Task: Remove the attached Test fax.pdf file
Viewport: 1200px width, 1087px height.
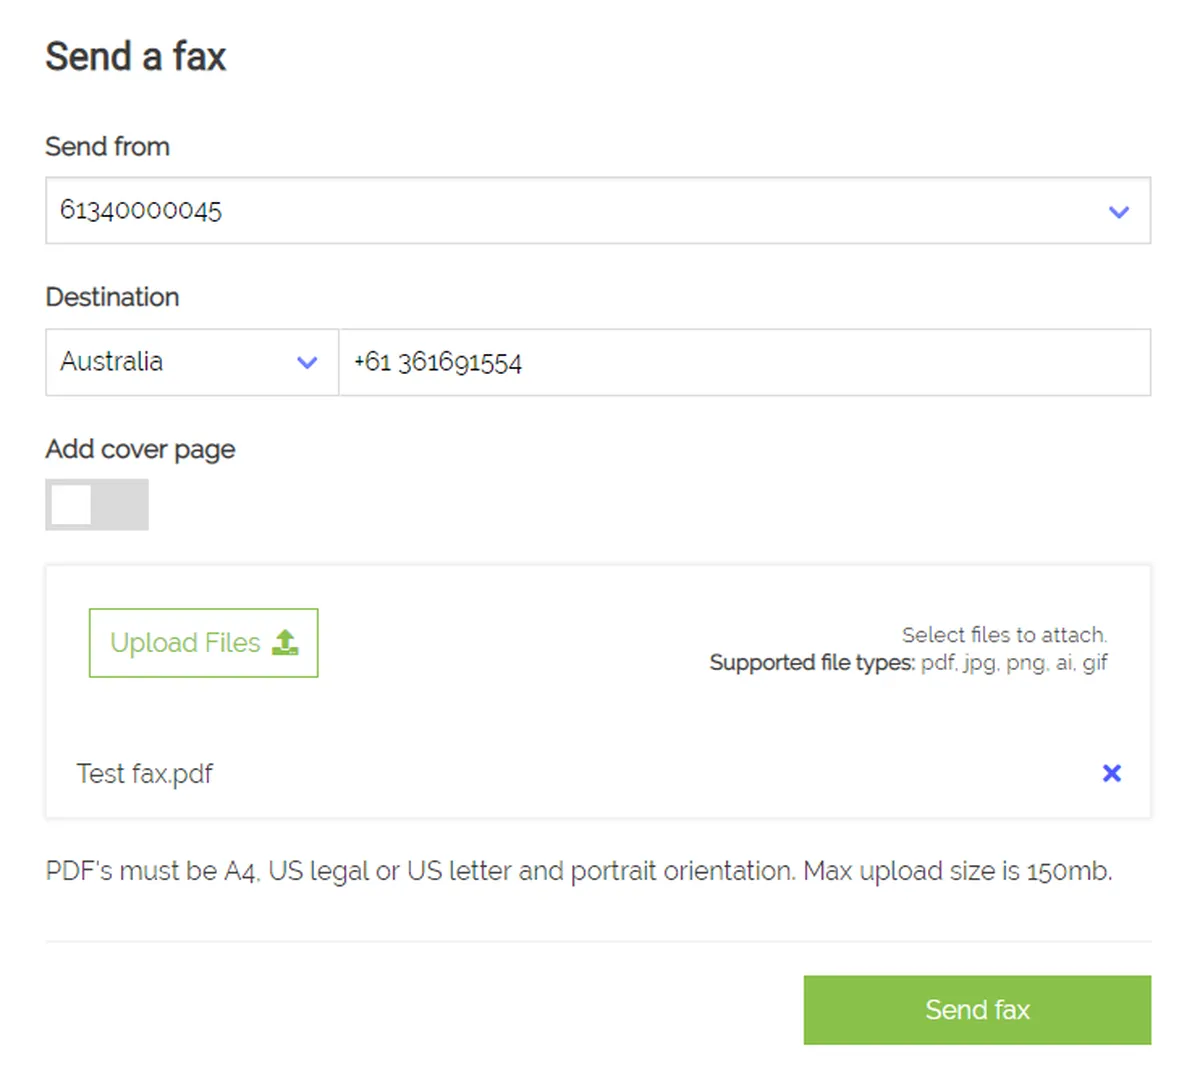Action: click(1111, 773)
